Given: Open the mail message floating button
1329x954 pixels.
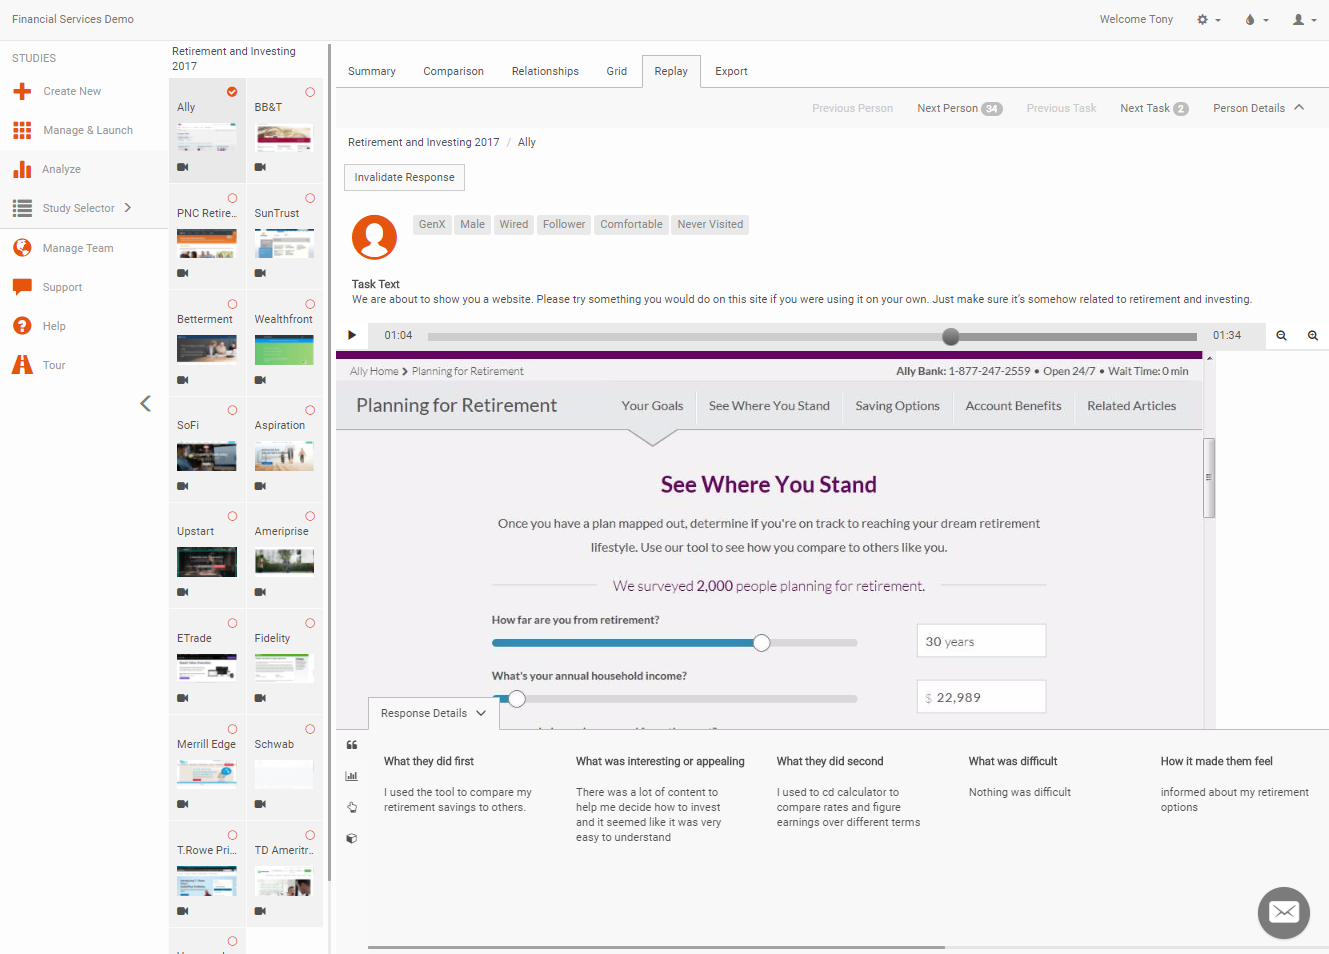Looking at the screenshot, I should click(x=1284, y=912).
